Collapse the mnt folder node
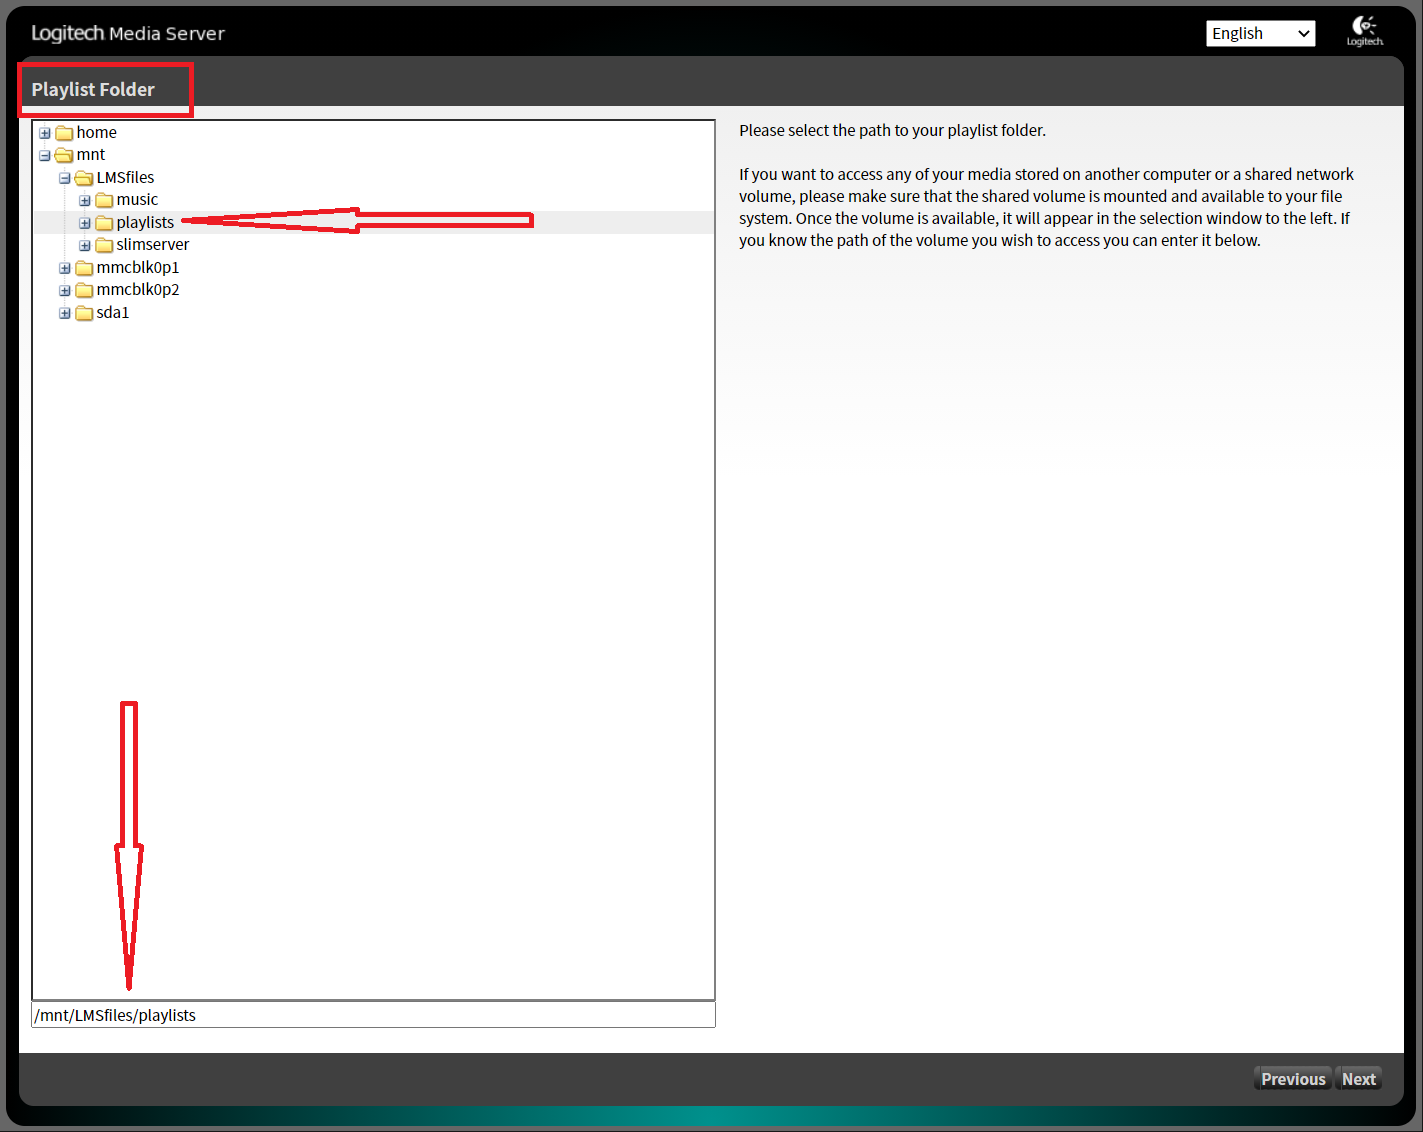 (x=45, y=155)
